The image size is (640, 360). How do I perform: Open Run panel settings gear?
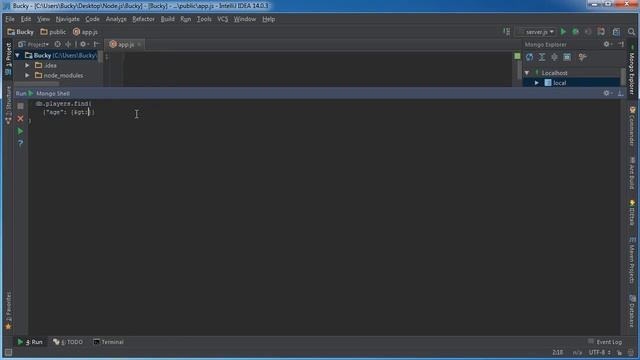click(607, 93)
